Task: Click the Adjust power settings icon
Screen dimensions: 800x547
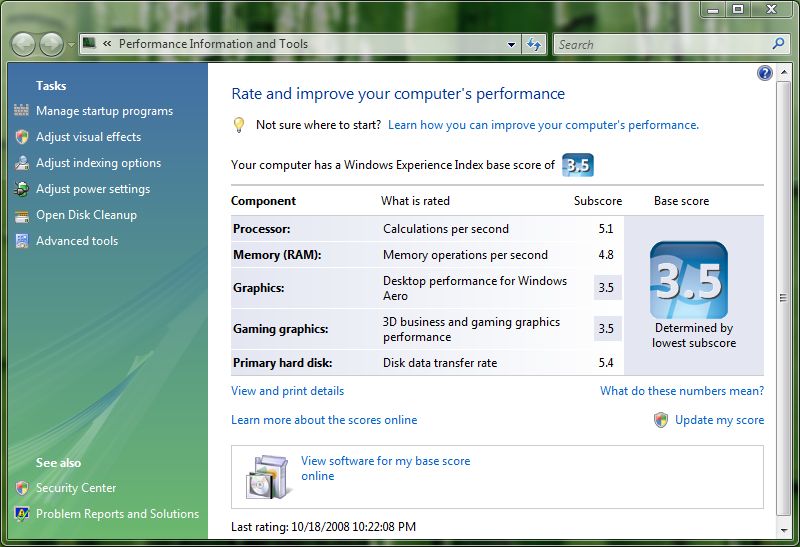Action: 21,189
